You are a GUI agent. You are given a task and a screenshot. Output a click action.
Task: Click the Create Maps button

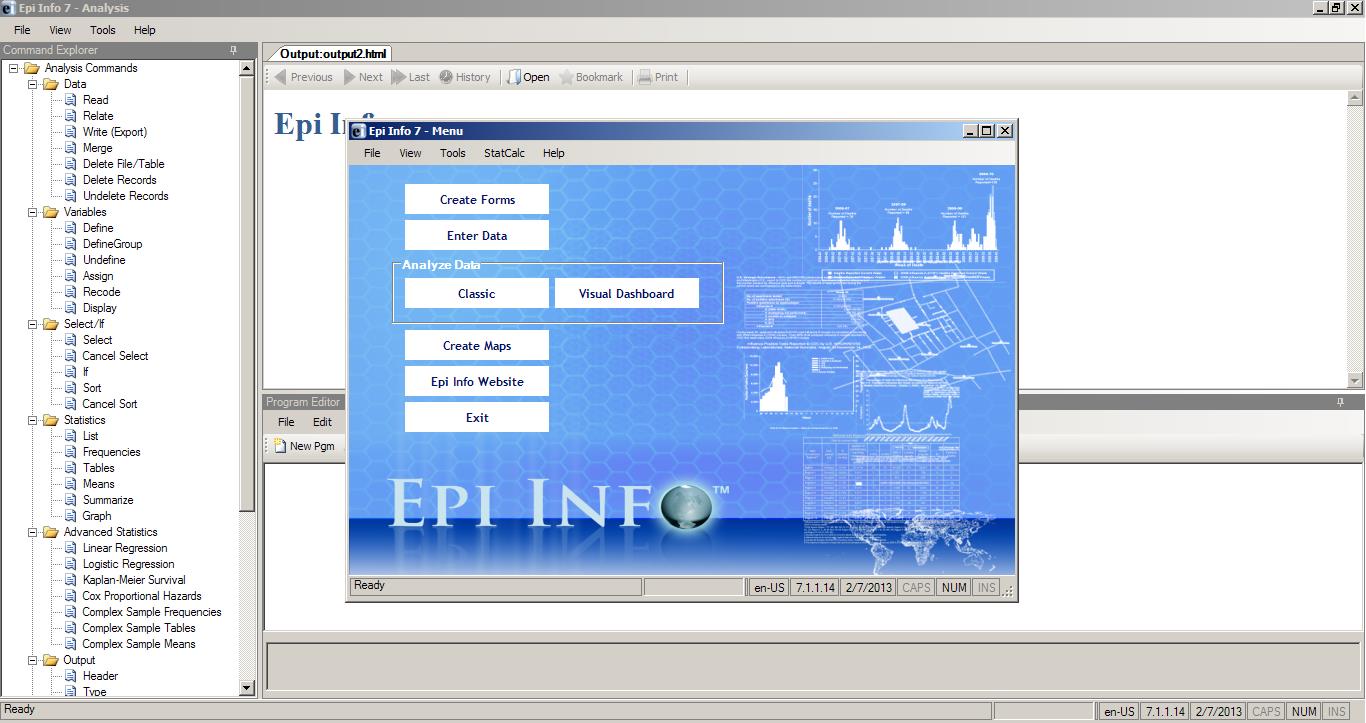477,345
